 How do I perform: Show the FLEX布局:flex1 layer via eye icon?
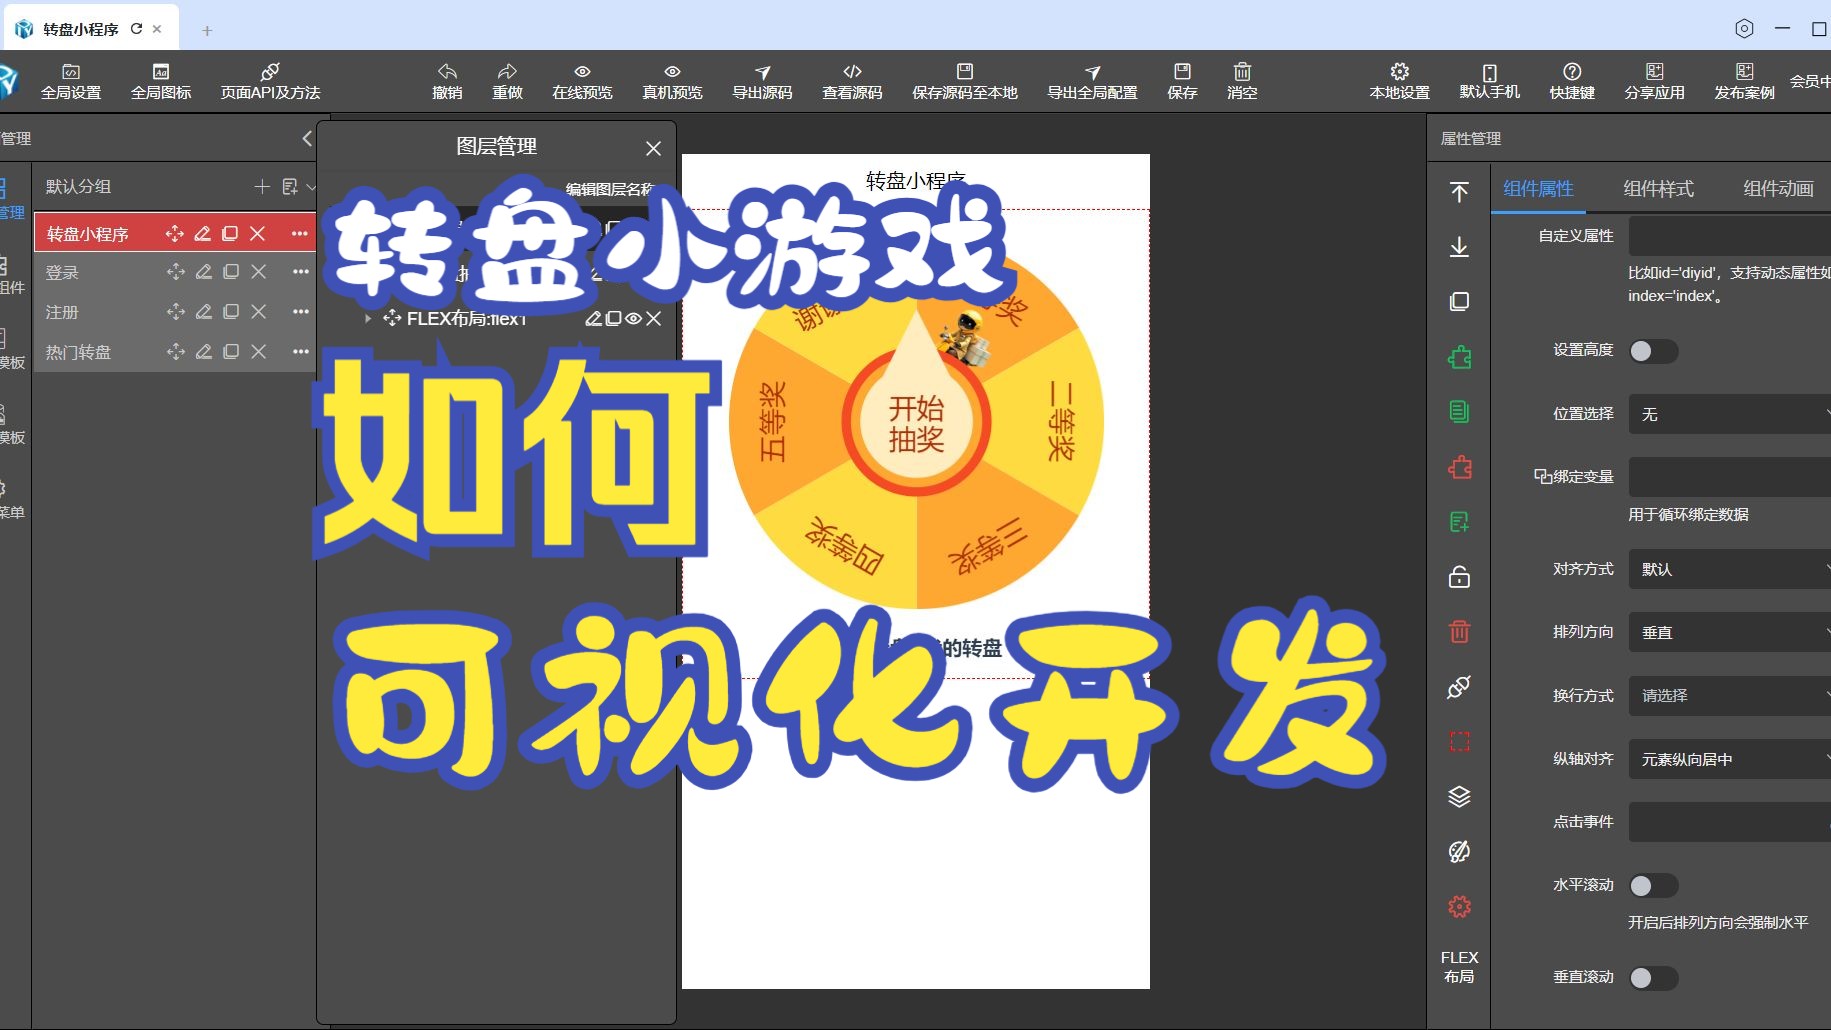point(634,319)
